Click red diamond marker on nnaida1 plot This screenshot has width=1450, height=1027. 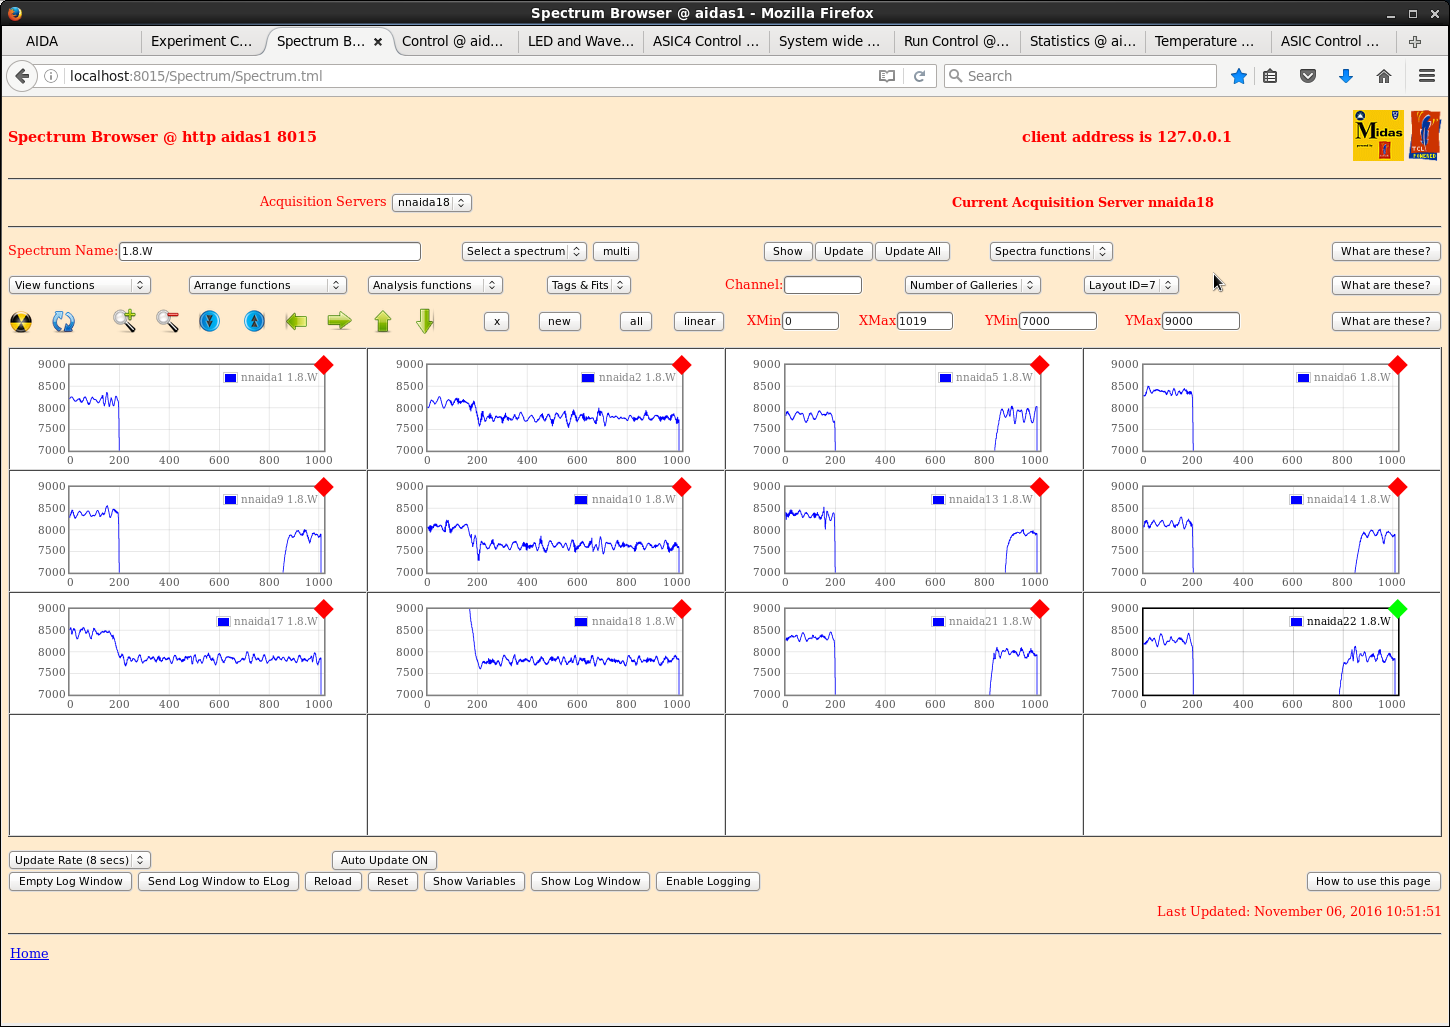tap(324, 365)
